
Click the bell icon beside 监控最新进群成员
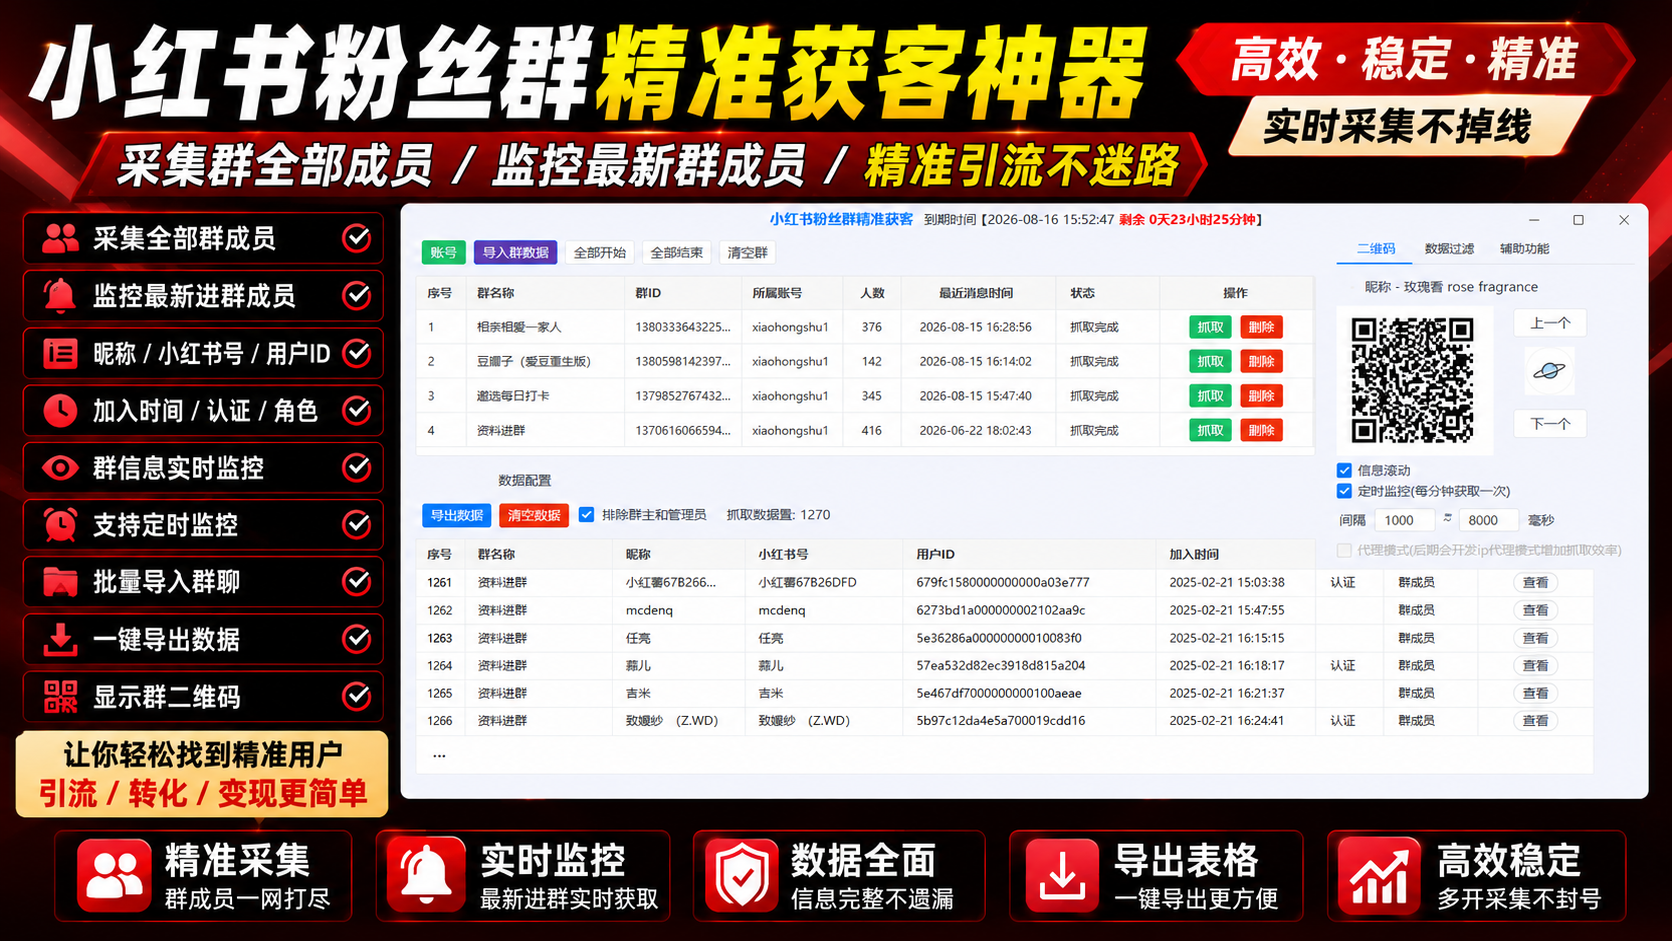point(60,295)
